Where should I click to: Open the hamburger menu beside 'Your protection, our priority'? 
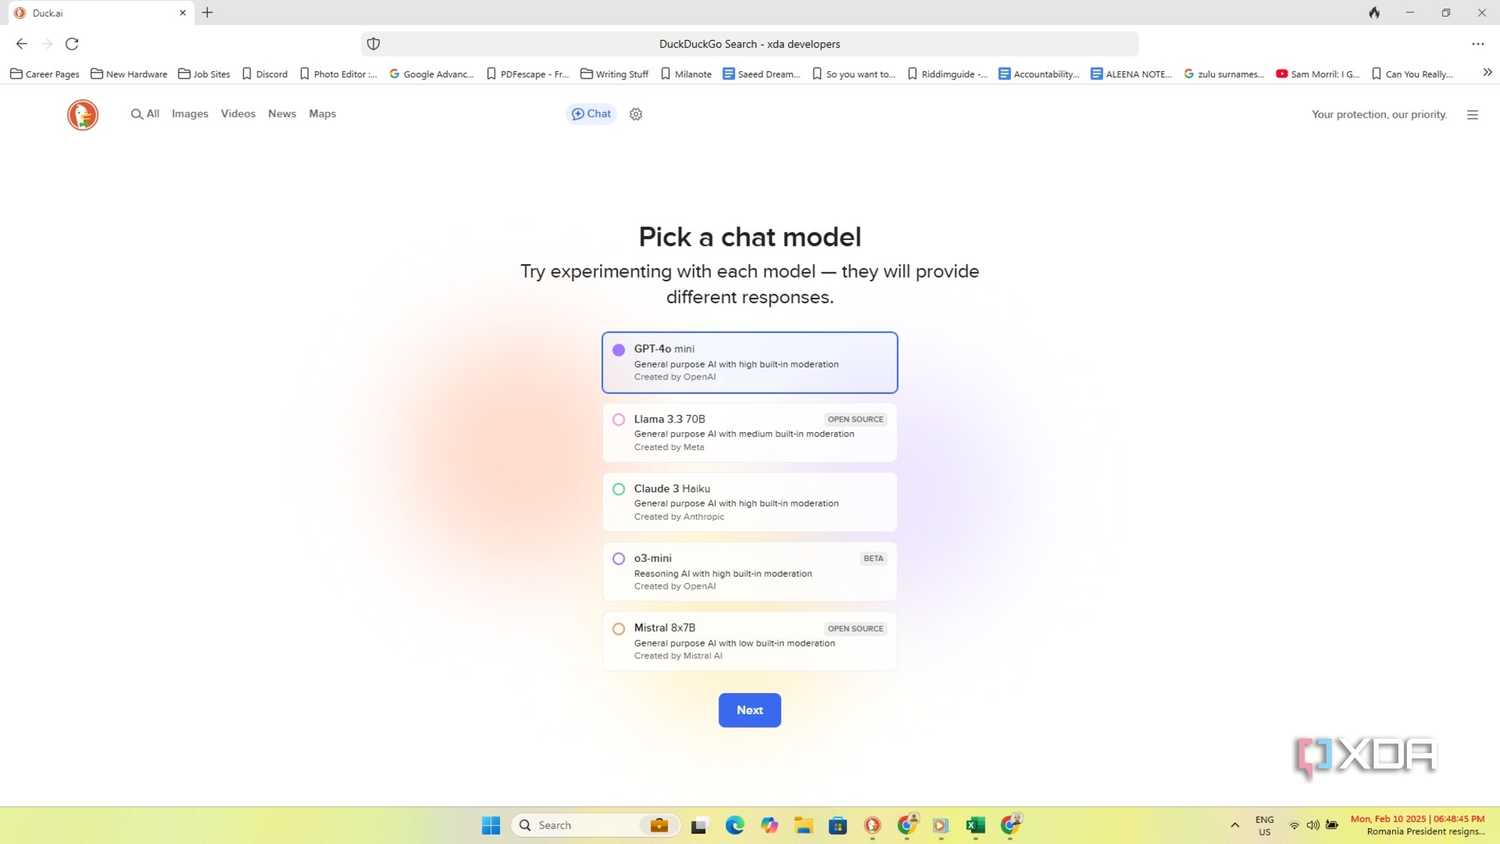[1472, 115]
